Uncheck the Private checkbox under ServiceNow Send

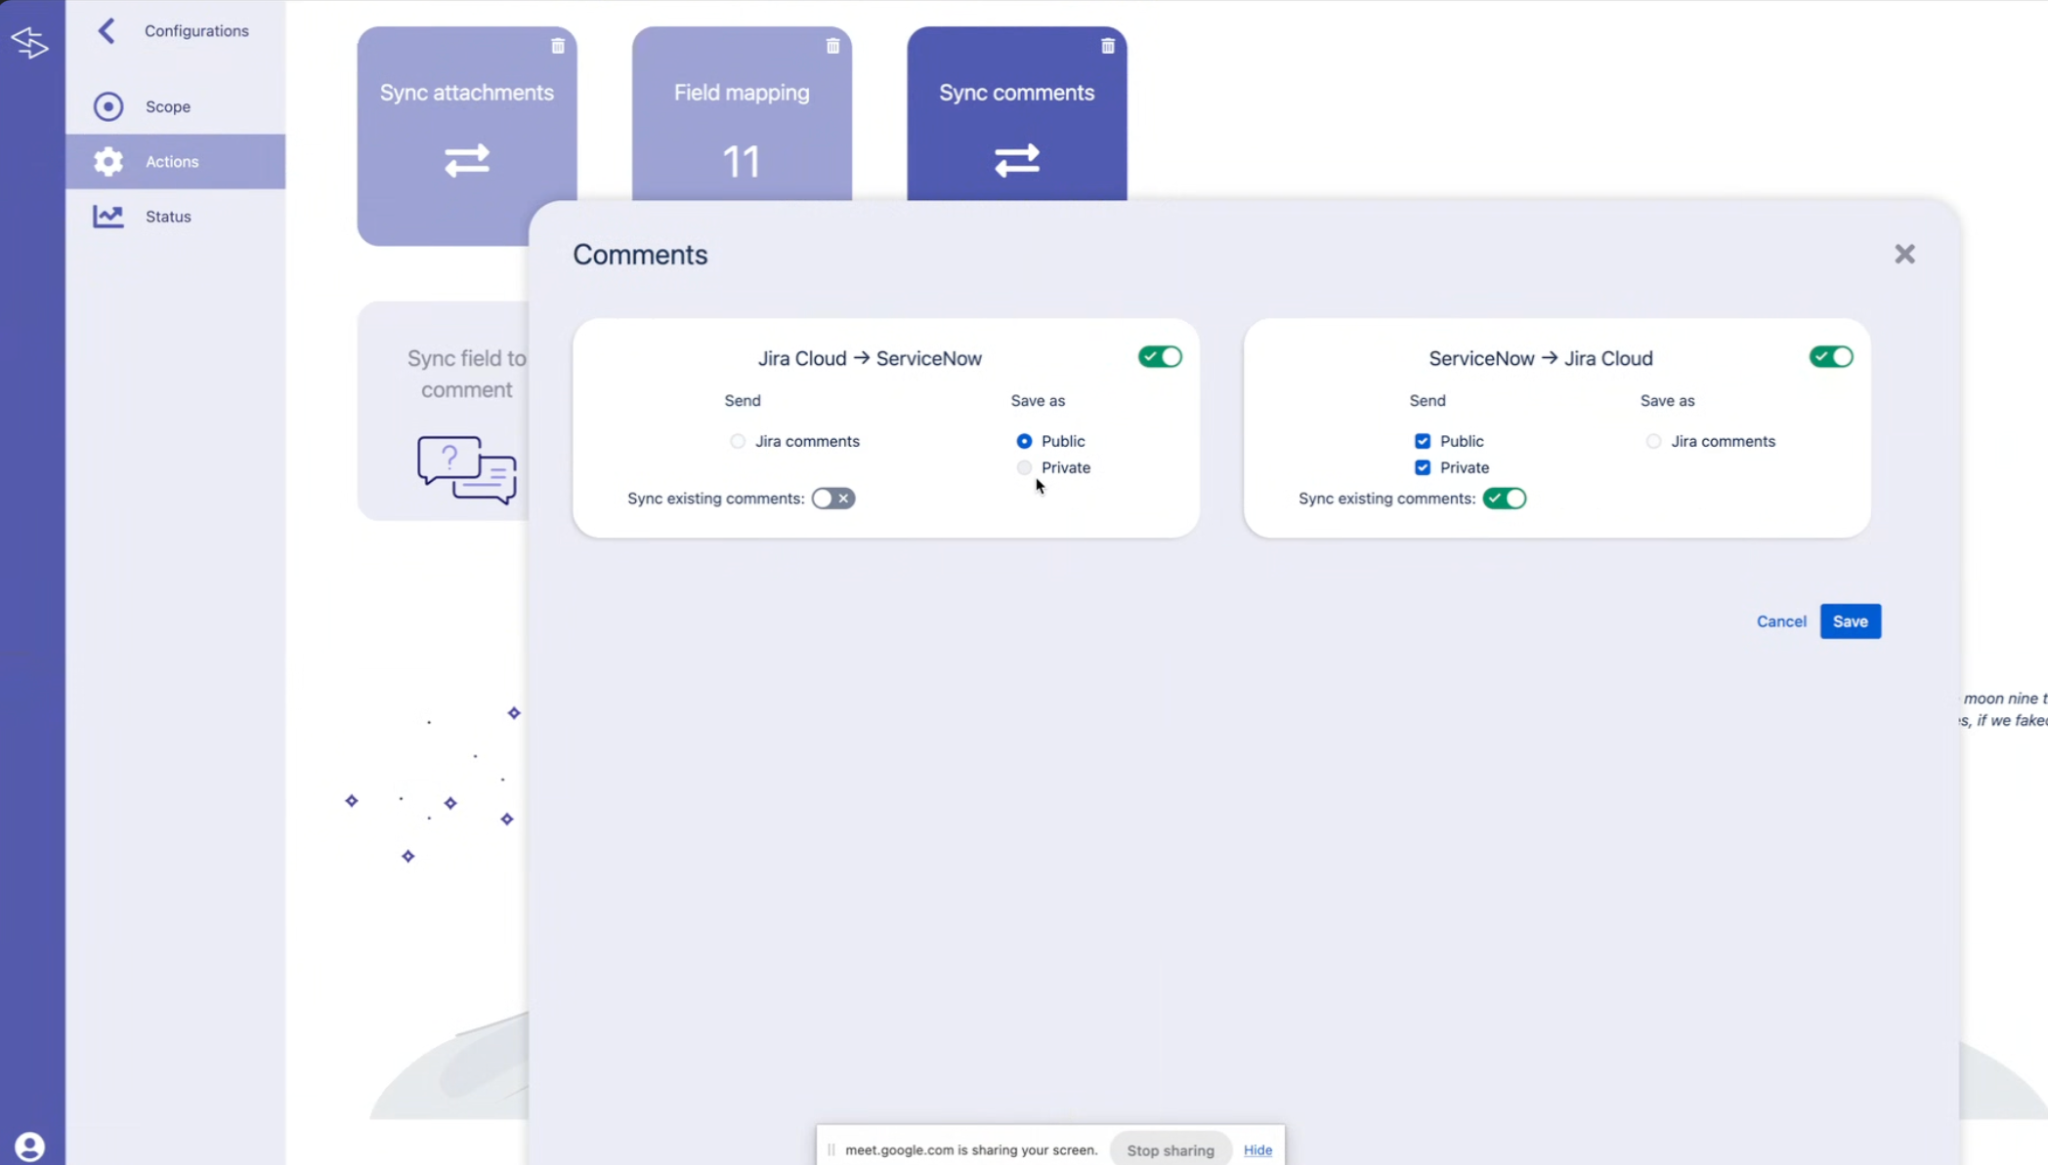(x=1422, y=467)
